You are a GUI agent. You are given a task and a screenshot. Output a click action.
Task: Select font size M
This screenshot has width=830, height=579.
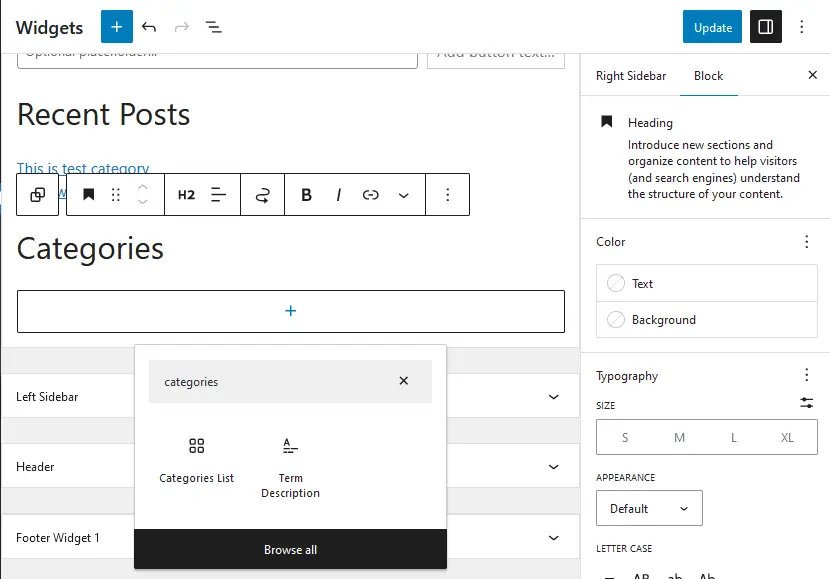pos(679,437)
